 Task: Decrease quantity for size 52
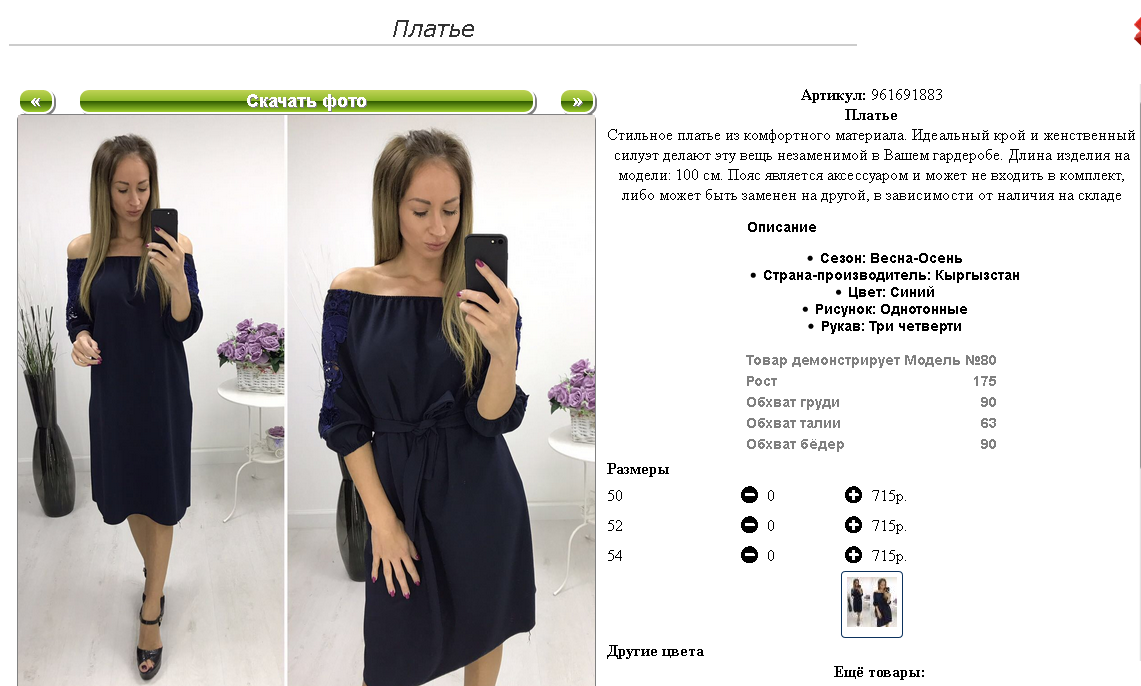[750, 525]
